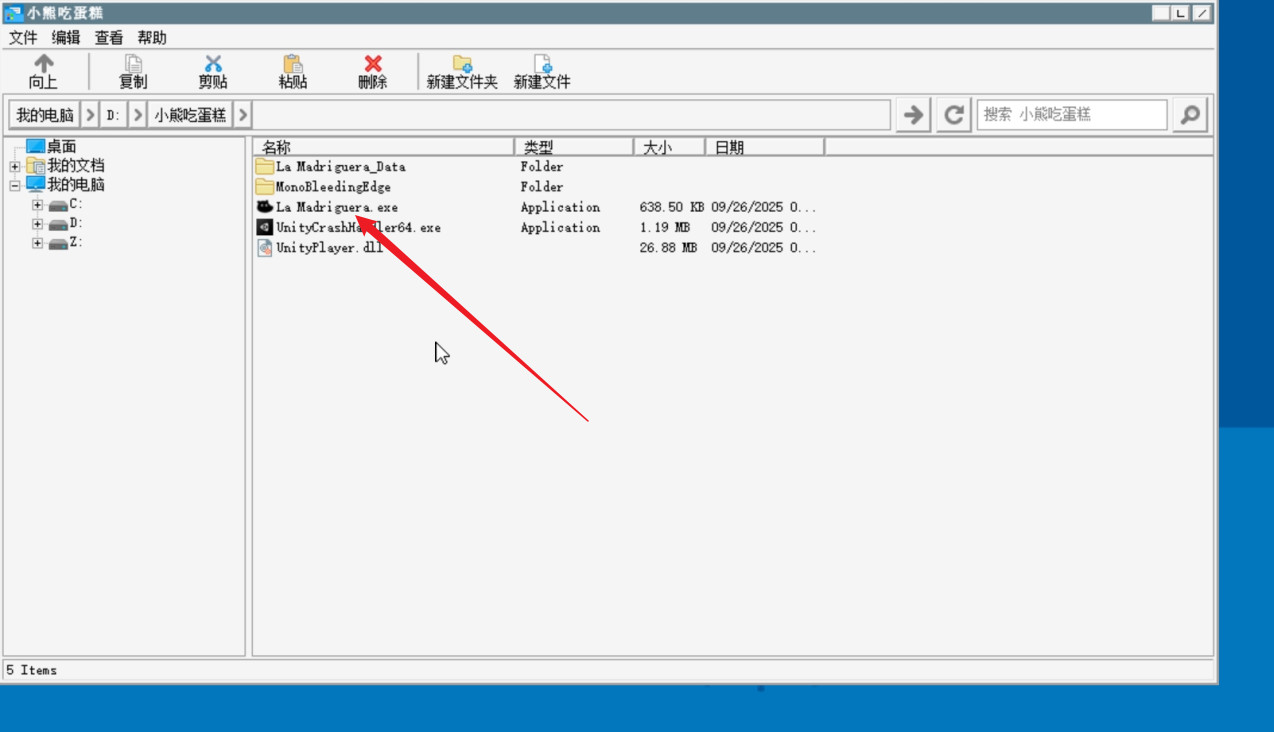Sort files by the 大小 column header
Screen dimensions: 1274x732
(x=668, y=148)
